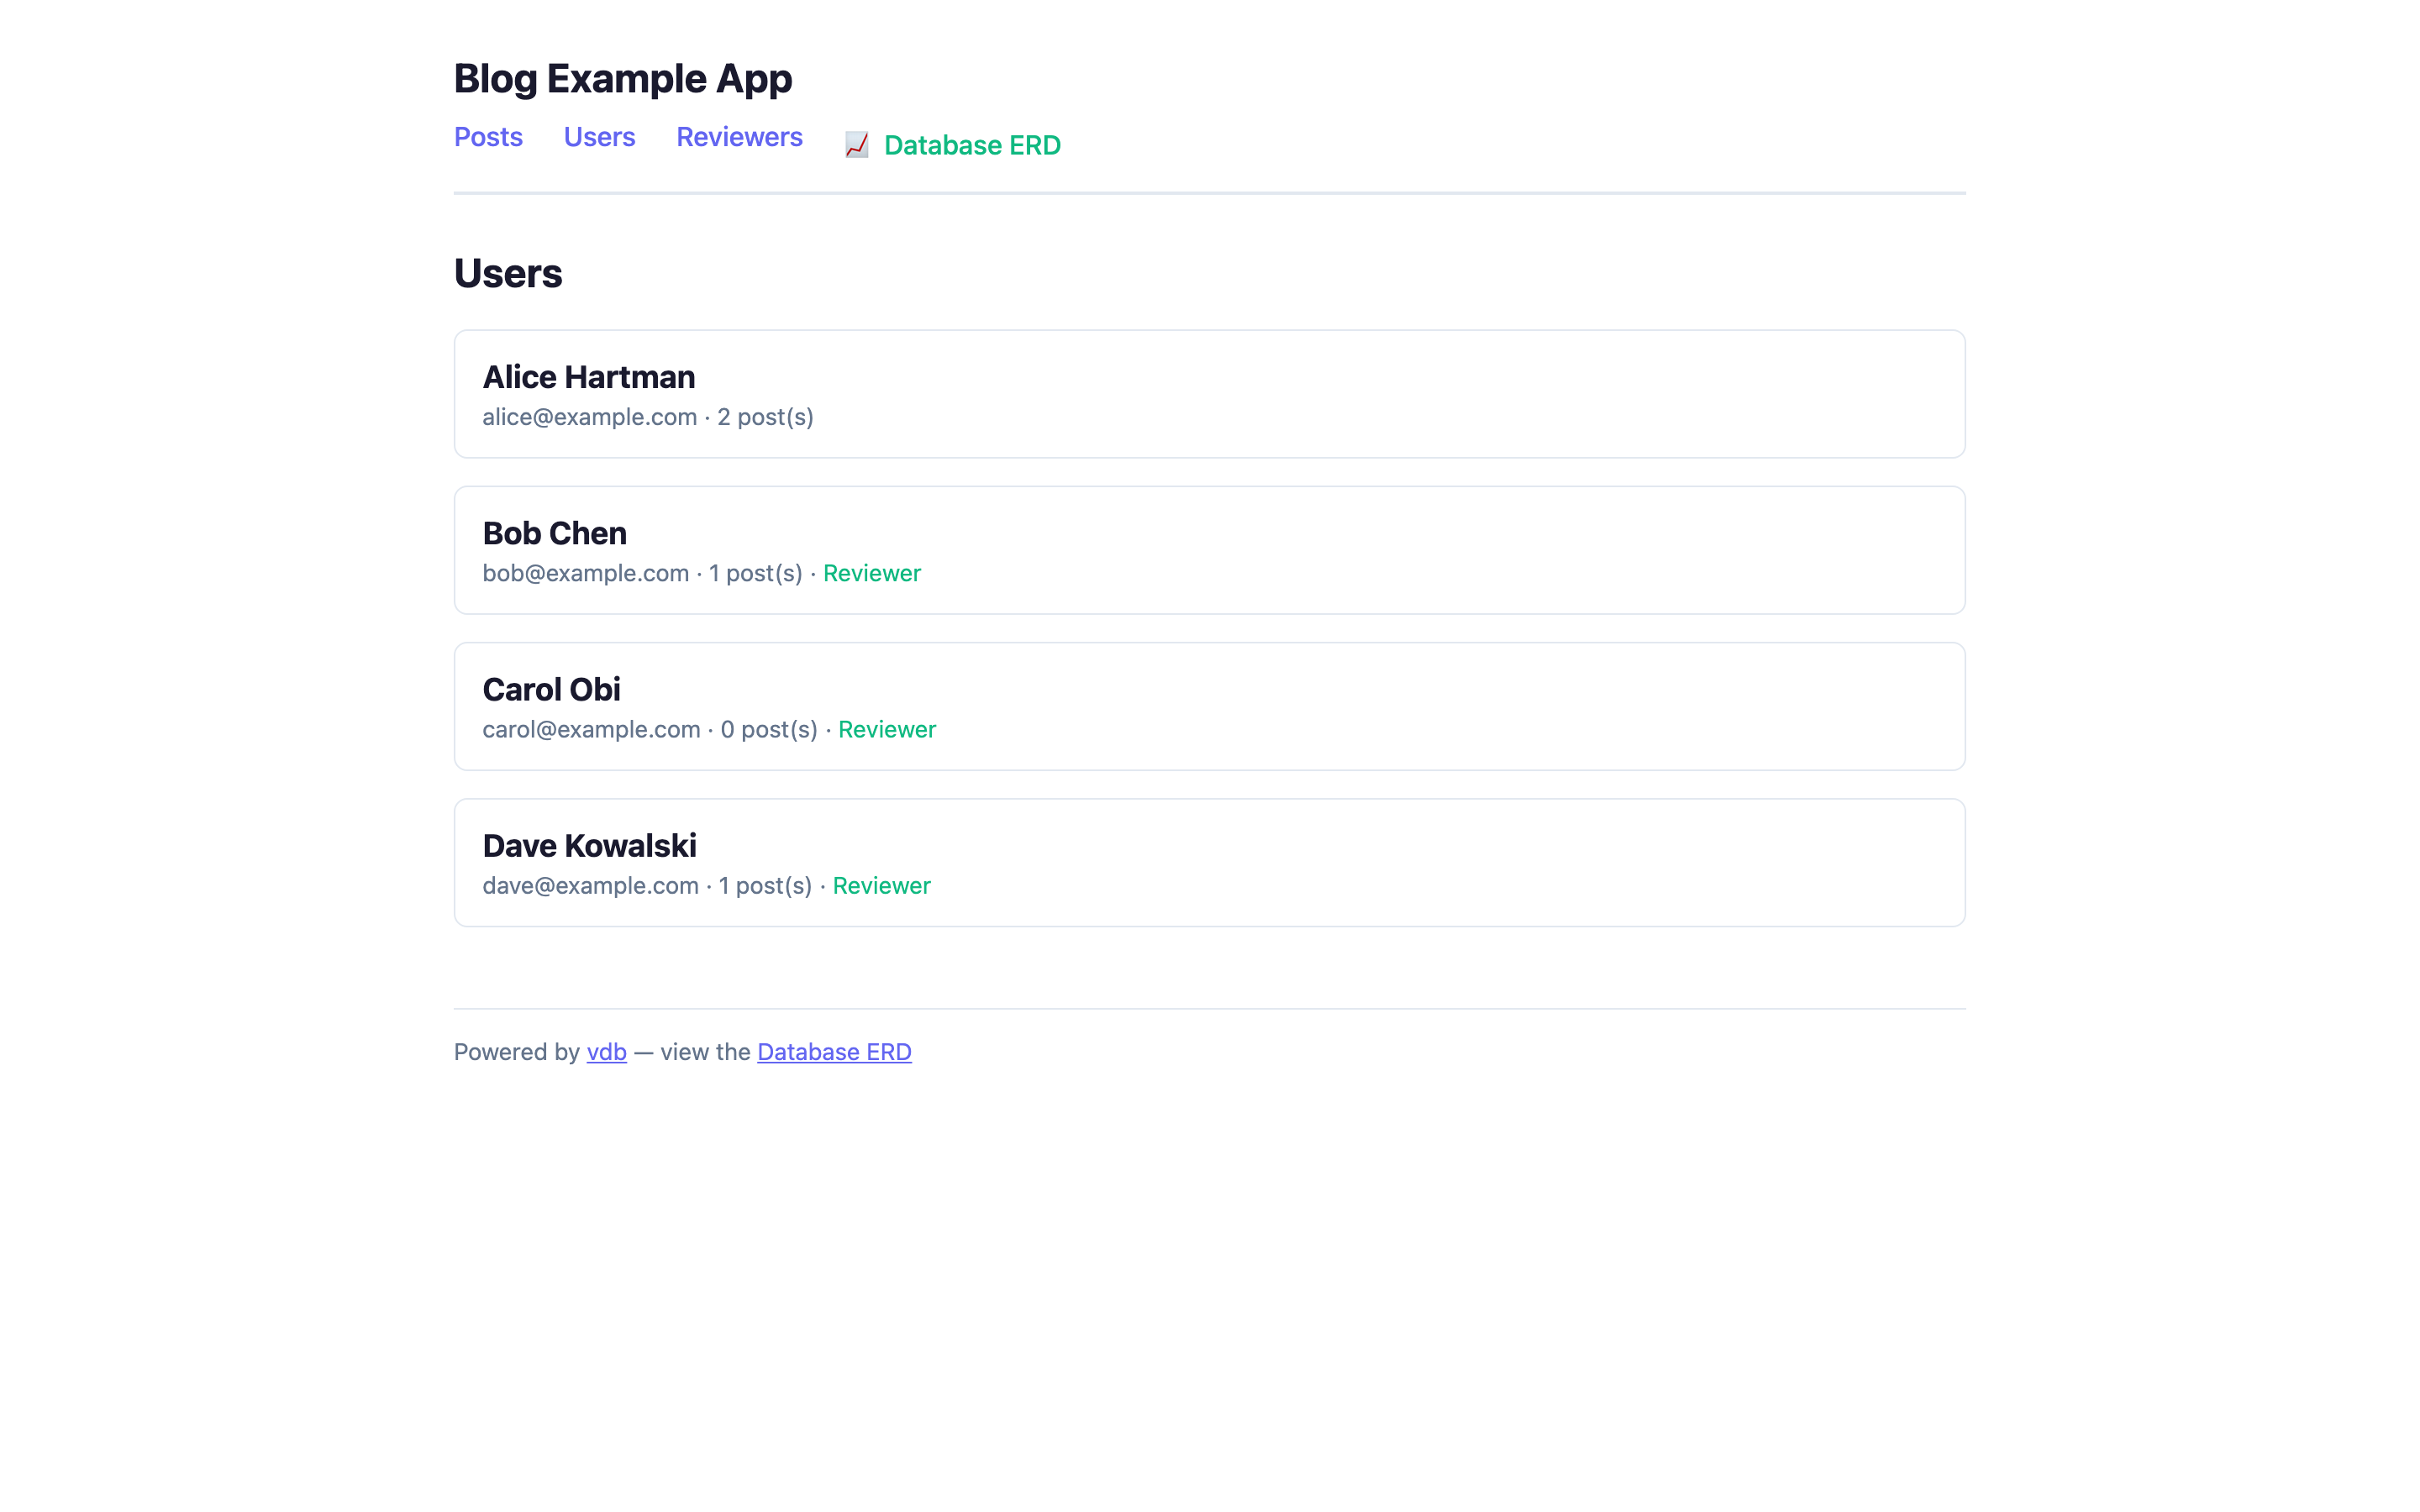Screen dimensions: 2420x1512
Task: Click the Reviewer label on Dave Kowalski
Action: (881, 885)
